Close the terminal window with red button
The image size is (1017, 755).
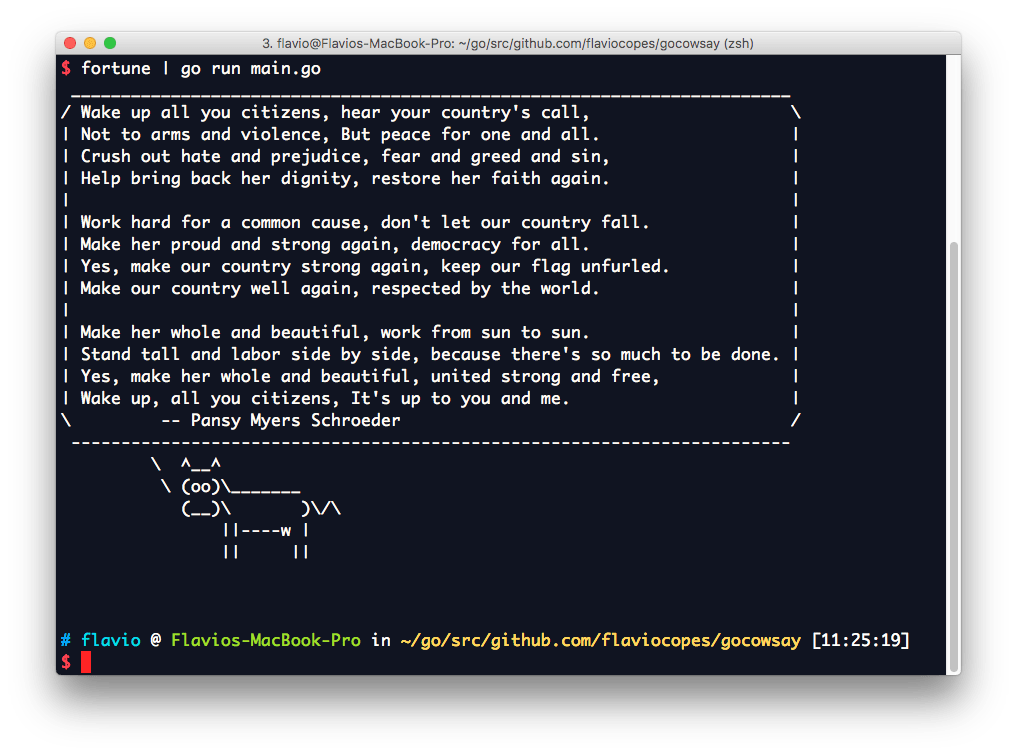coord(70,43)
